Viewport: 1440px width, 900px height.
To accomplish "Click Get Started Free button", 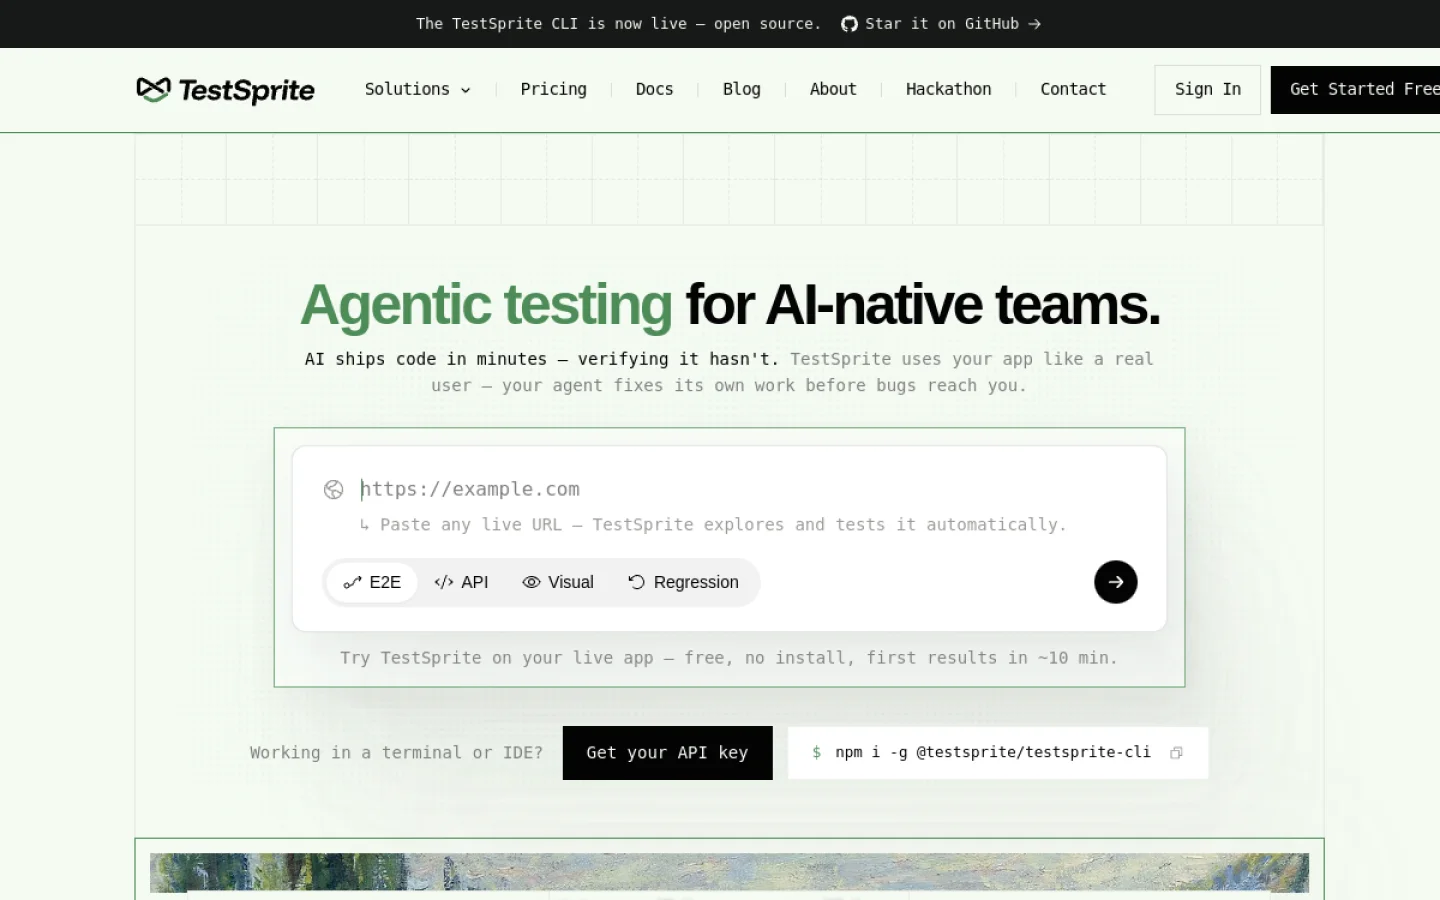I will pyautogui.click(x=1355, y=90).
